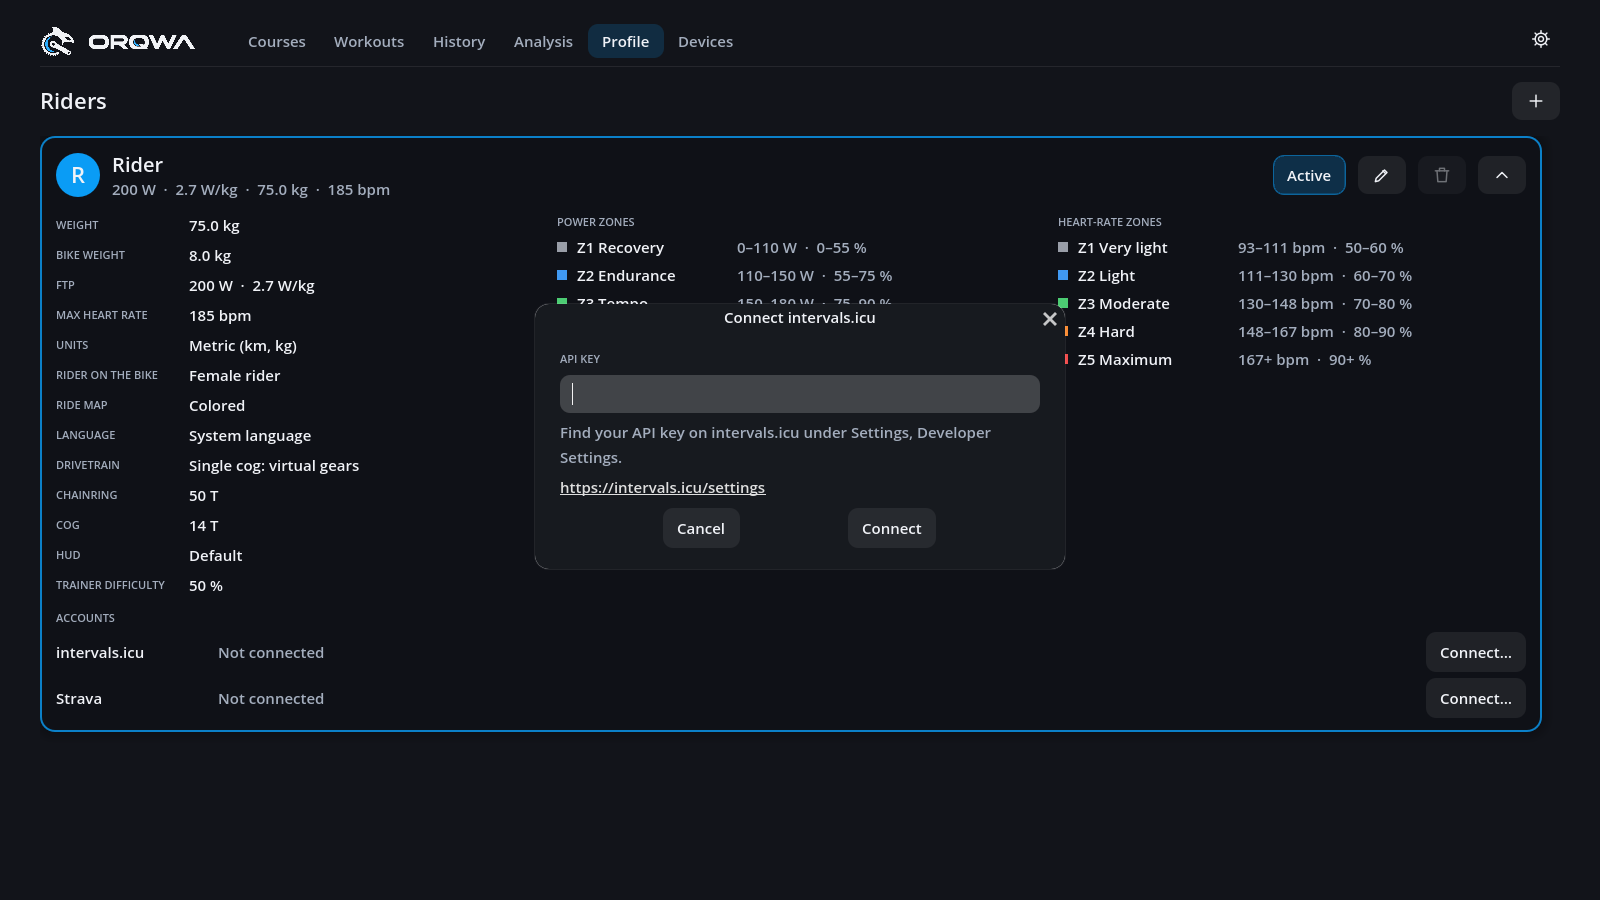1600x900 pixels.
Task: Edit the rider with pencil icon
Action: 1382,175
